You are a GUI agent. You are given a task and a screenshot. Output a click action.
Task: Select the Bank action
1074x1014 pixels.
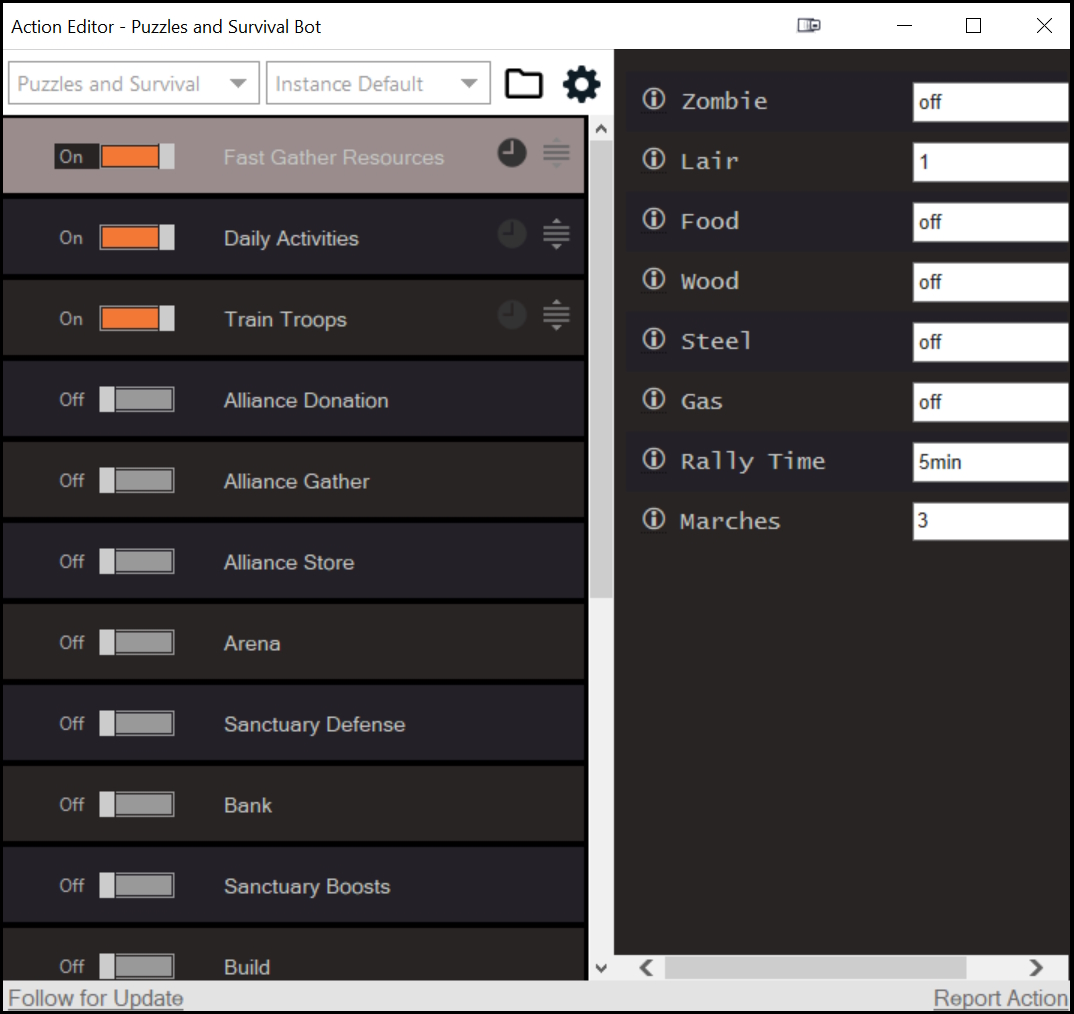coord(294,804)
